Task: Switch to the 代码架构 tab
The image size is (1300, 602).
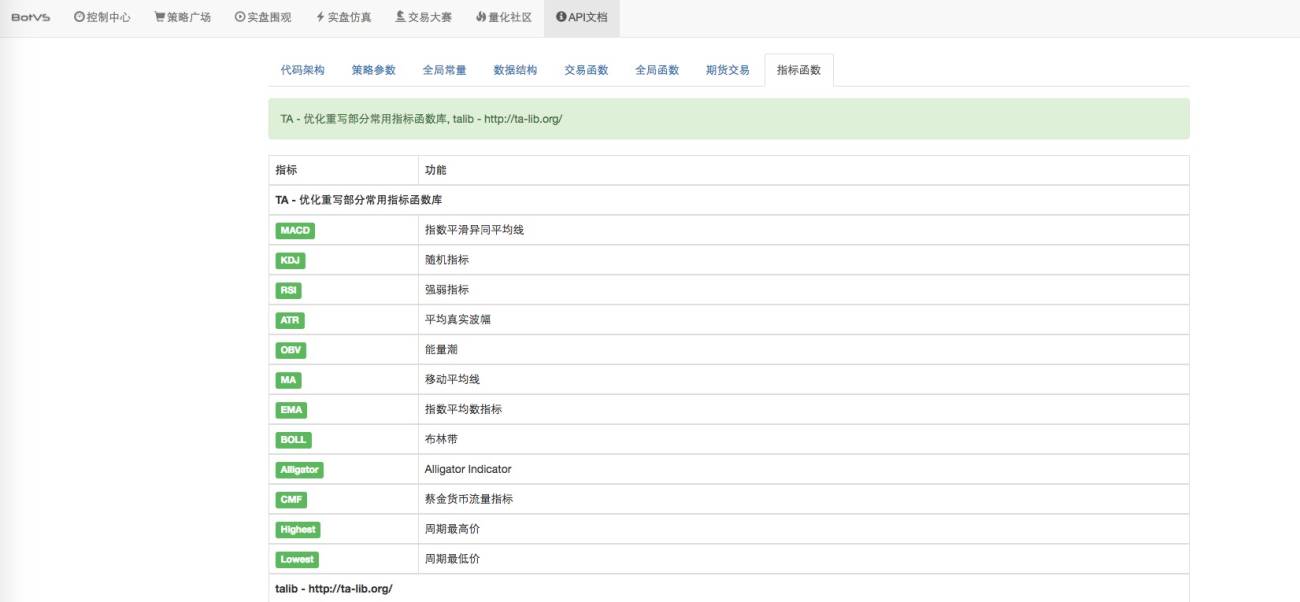Action: tap(303, 70)
